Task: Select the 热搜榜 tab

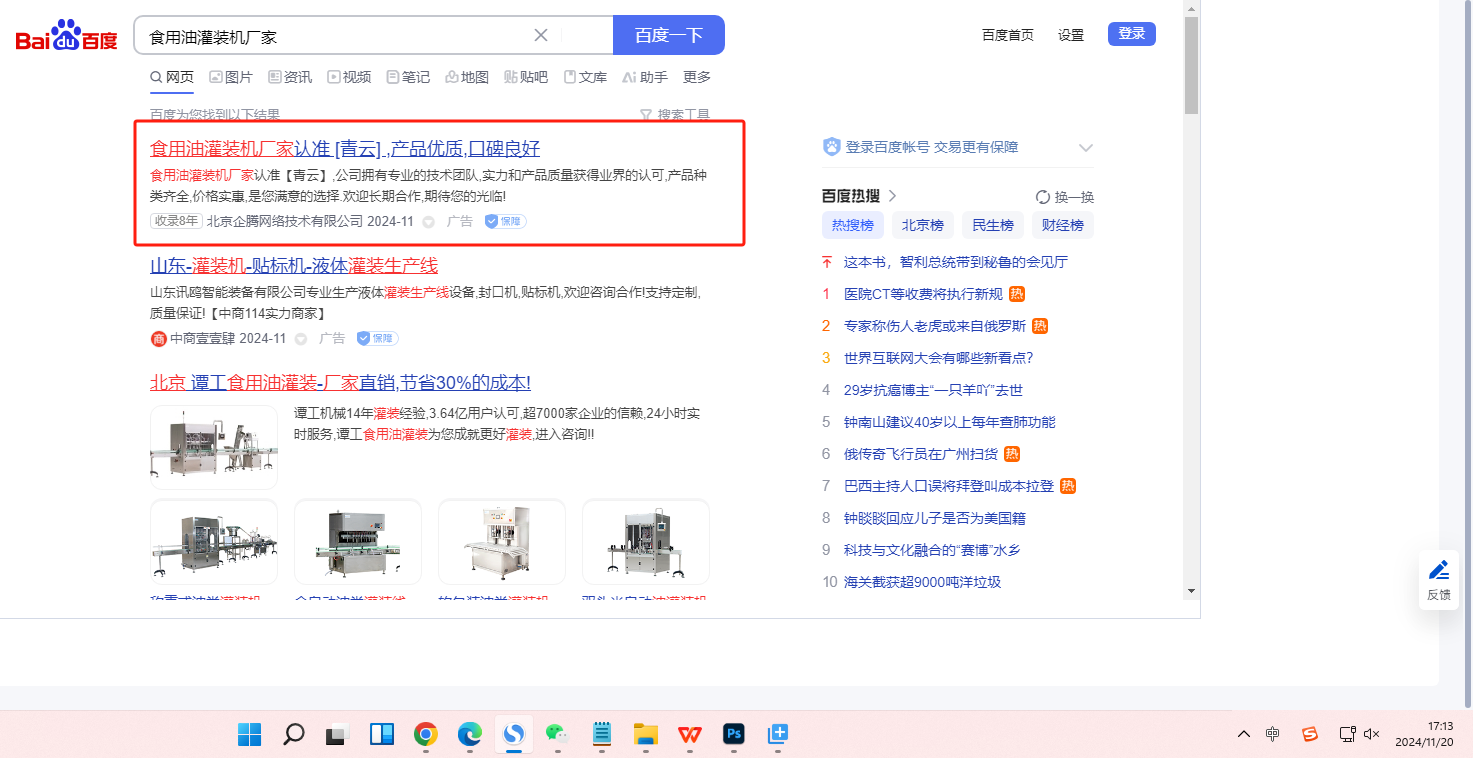Action: coord(853,225)
